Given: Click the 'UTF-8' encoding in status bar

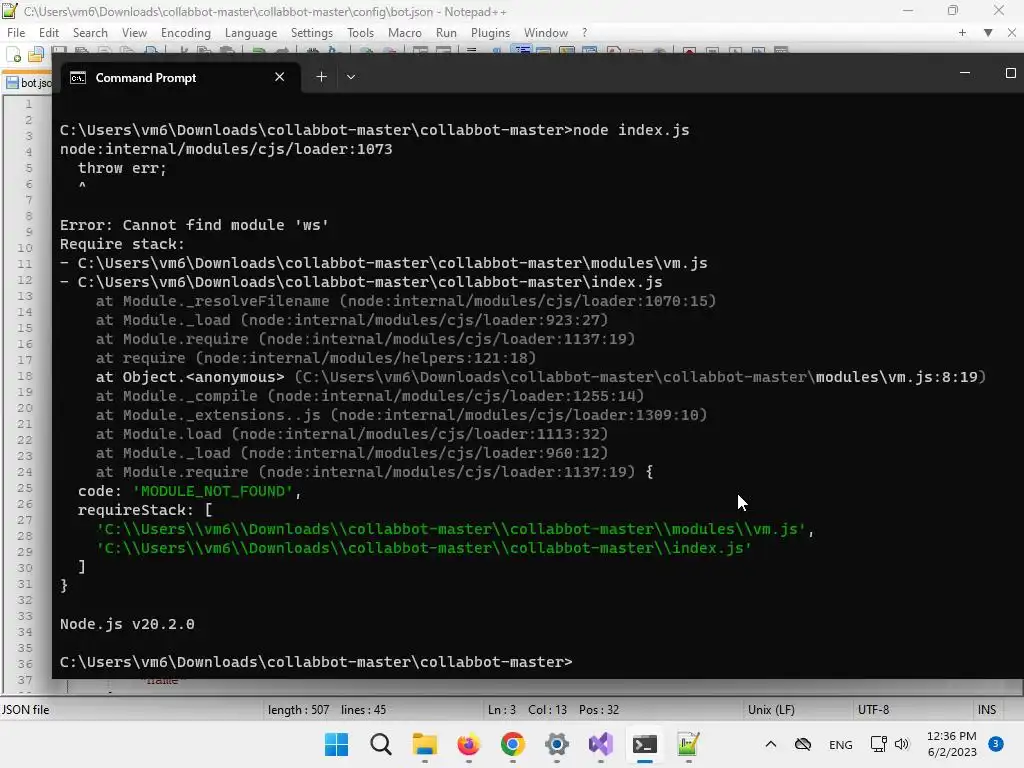Looking at the screenshot, I should point(873,710).
